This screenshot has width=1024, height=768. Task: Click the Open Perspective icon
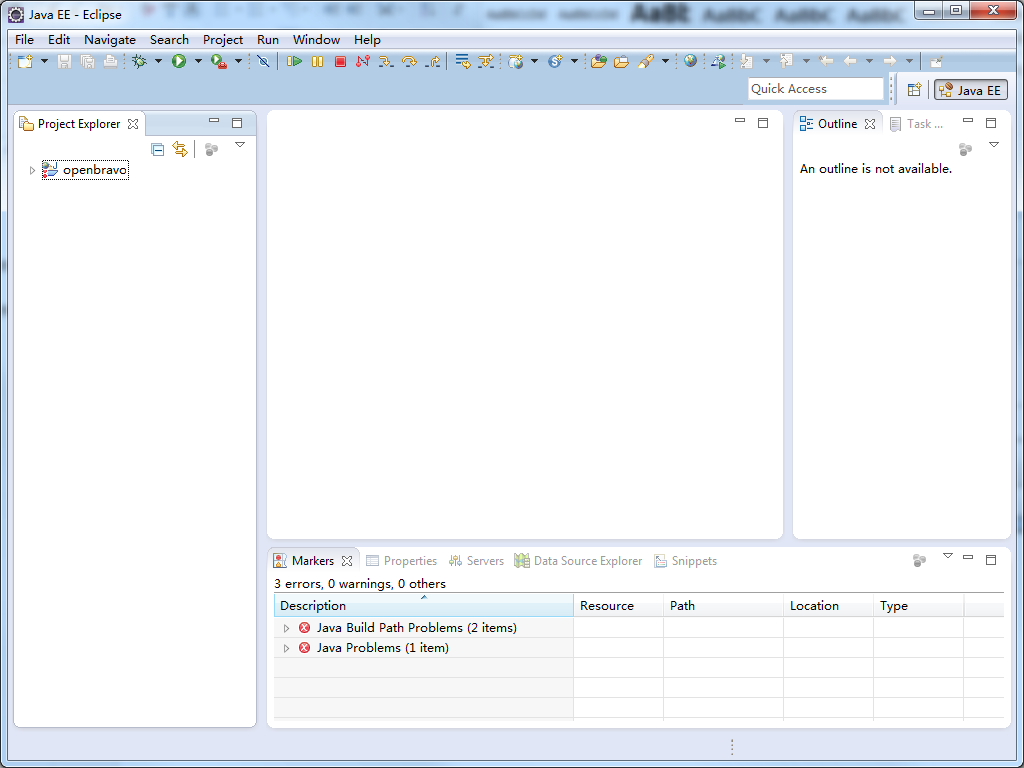coord(914,89)
